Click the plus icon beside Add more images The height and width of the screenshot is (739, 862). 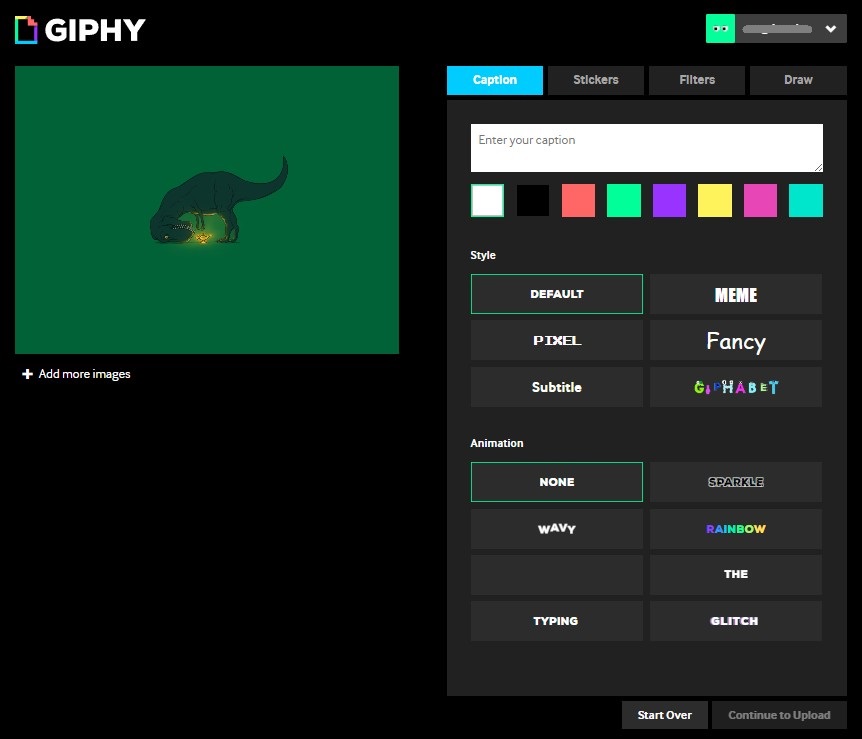(27, 374)
